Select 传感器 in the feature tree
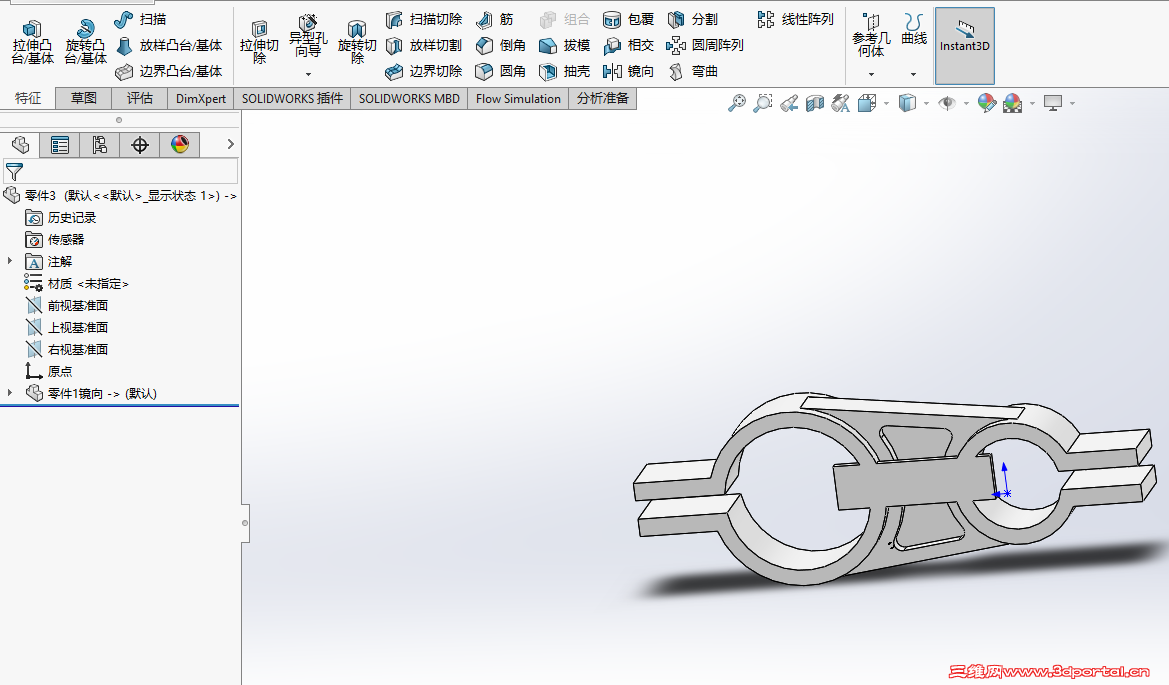The image size is (1169, 685). [66, 239]
